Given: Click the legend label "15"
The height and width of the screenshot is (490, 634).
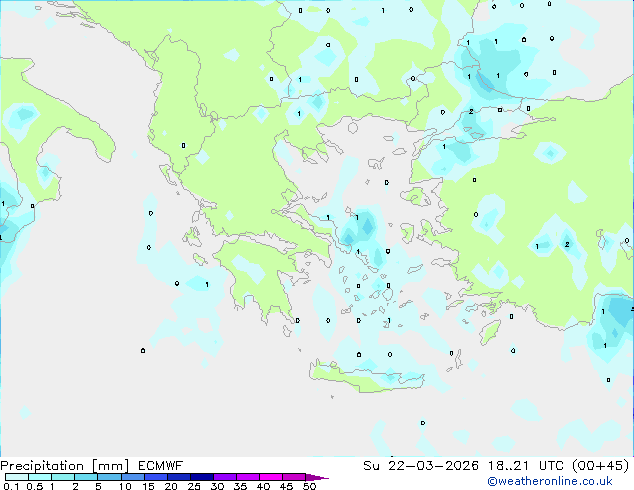Looking at the screenshot, I should 148,486.
